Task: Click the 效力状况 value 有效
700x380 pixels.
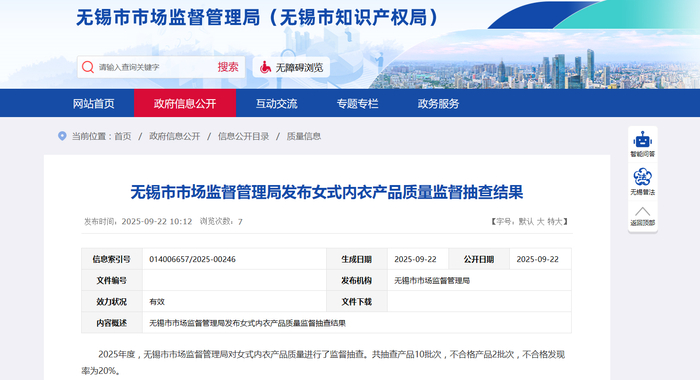Action: tap(157, 302)
